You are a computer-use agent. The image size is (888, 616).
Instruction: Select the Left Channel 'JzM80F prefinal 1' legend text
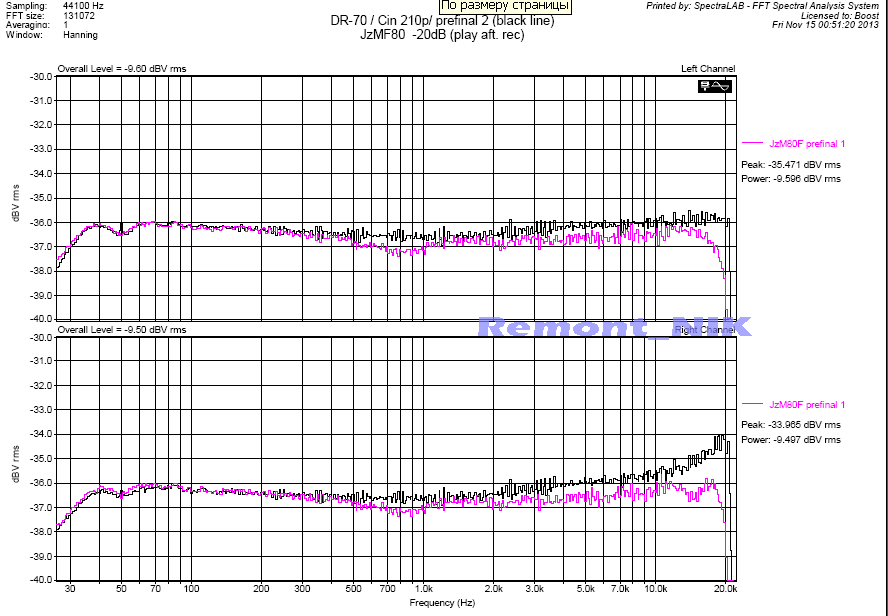point(807,144)
